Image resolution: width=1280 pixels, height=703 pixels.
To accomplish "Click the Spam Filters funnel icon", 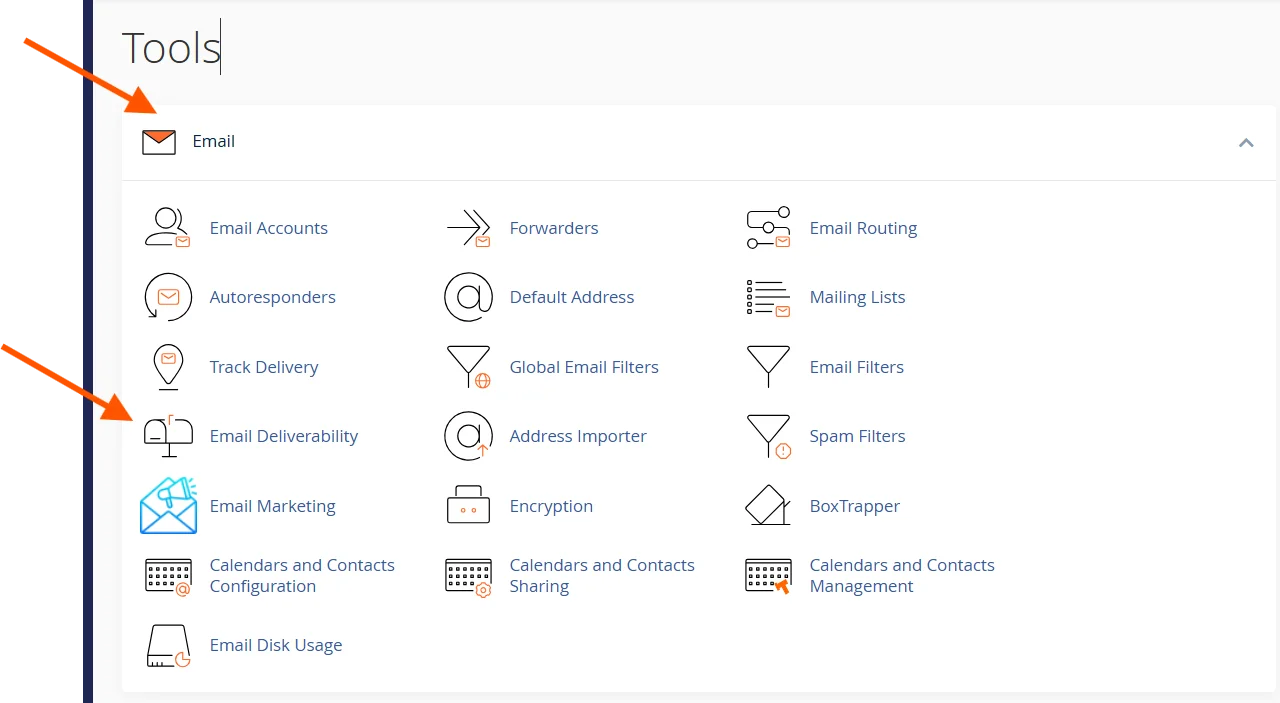I will pyautogui.click(x=768, y=436).
